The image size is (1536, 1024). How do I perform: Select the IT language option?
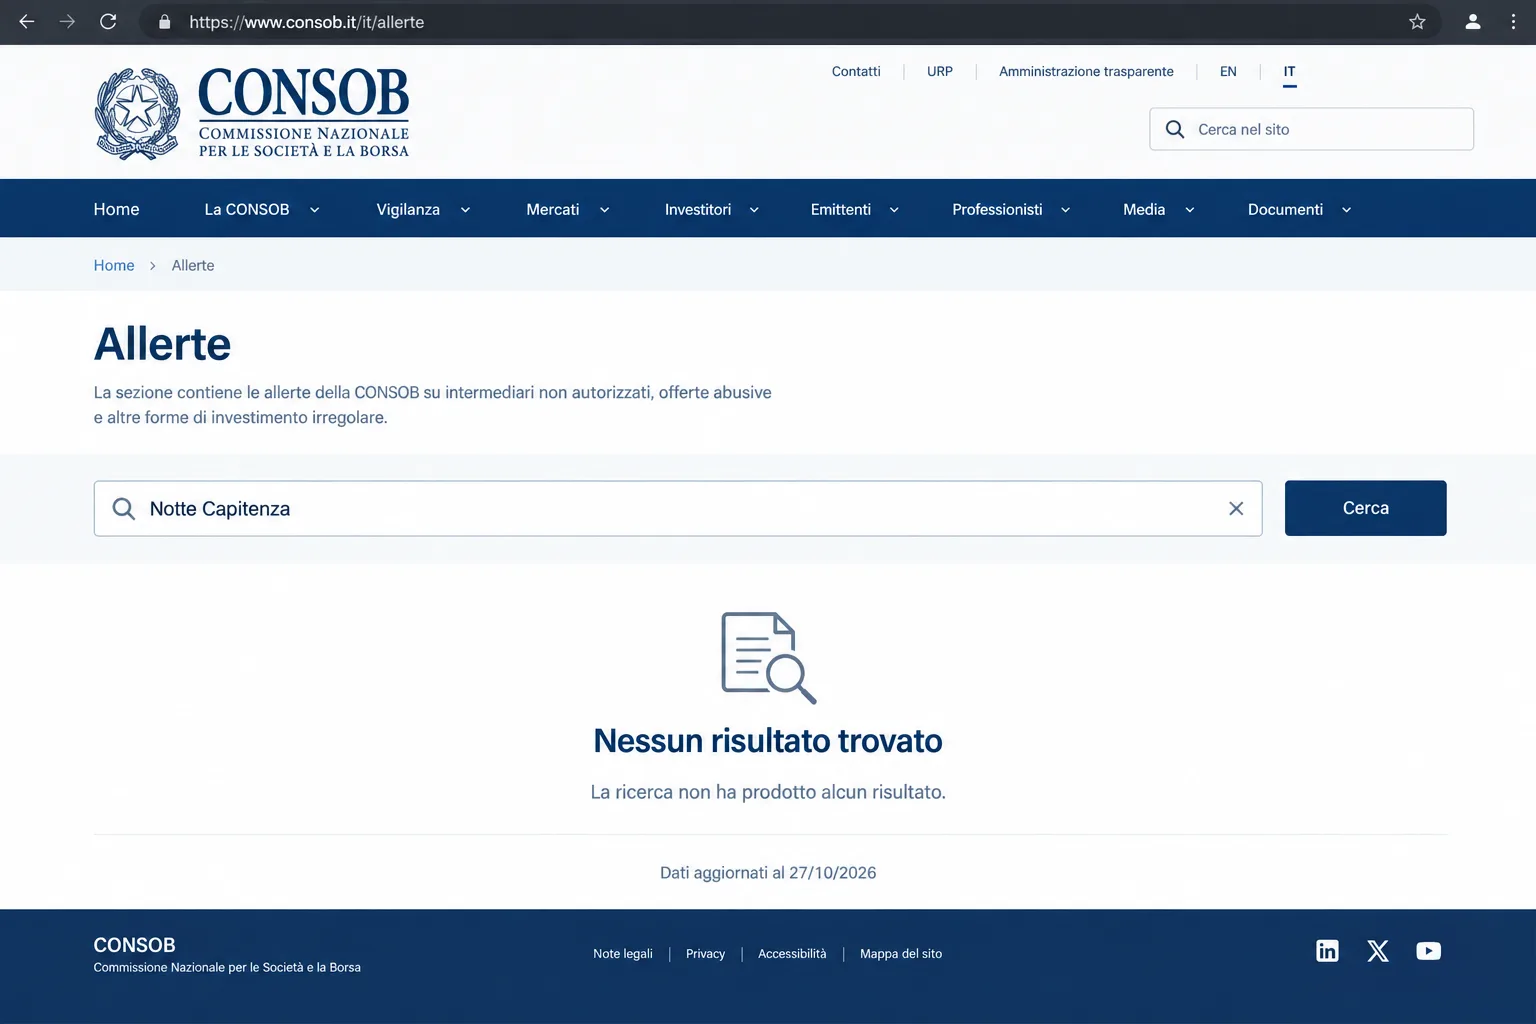tap(1289, 72)
